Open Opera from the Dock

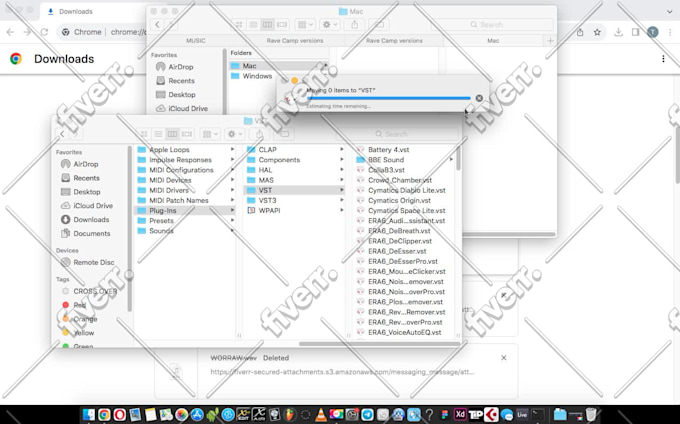(120, 414)
